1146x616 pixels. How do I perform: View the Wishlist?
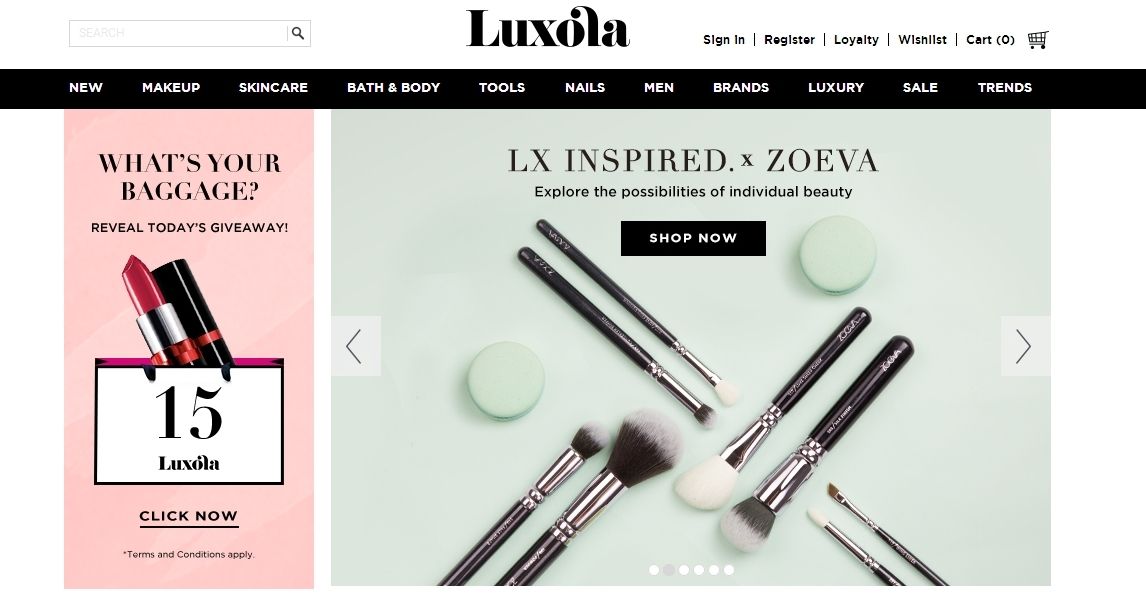coord(922,40)
